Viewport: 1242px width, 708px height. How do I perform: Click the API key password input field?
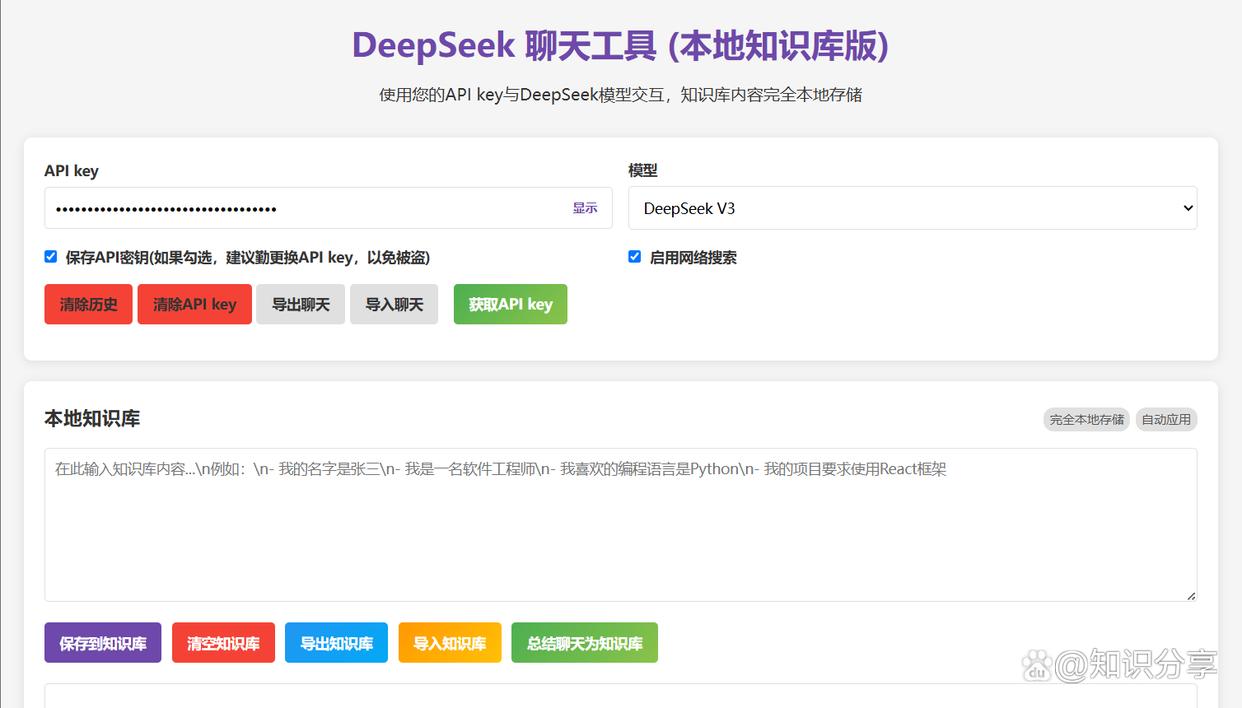pos(328,208)
